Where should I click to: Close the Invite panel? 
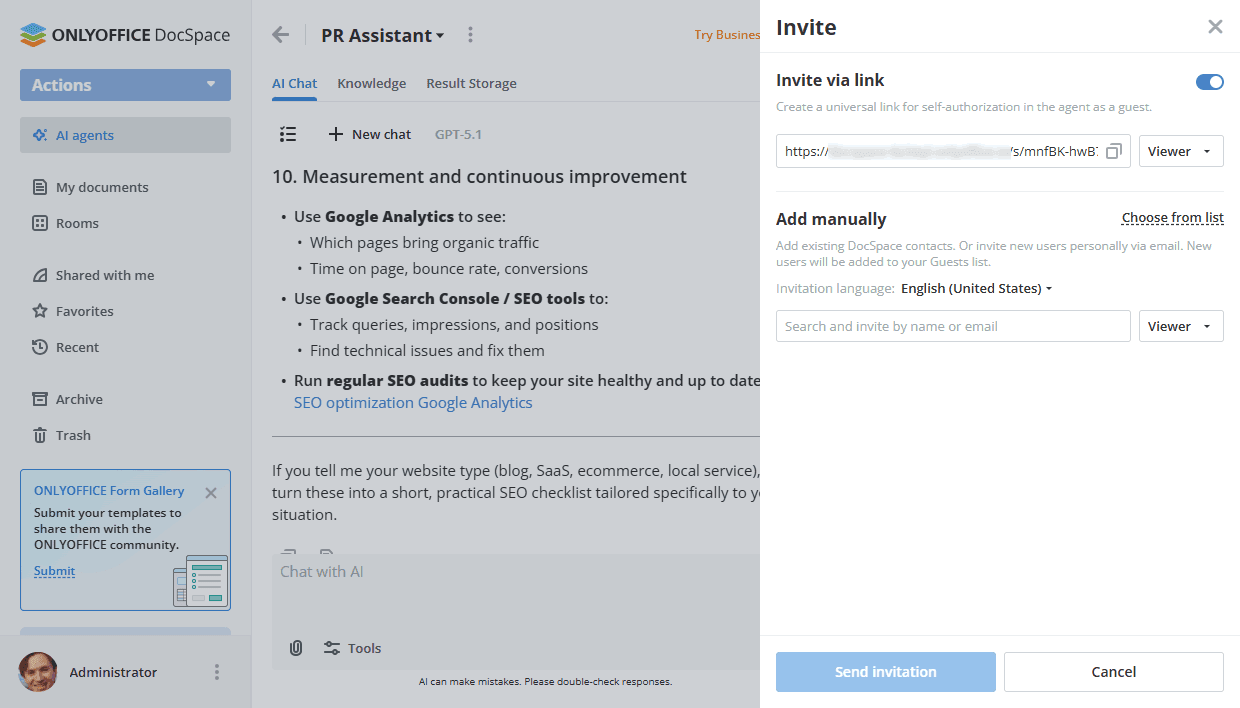click(1215, 27)
